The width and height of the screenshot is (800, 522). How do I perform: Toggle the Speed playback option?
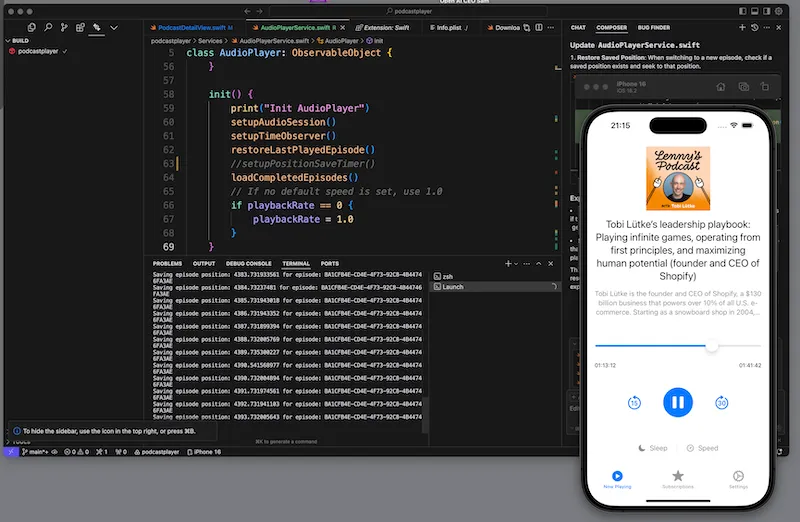(702, 448)
